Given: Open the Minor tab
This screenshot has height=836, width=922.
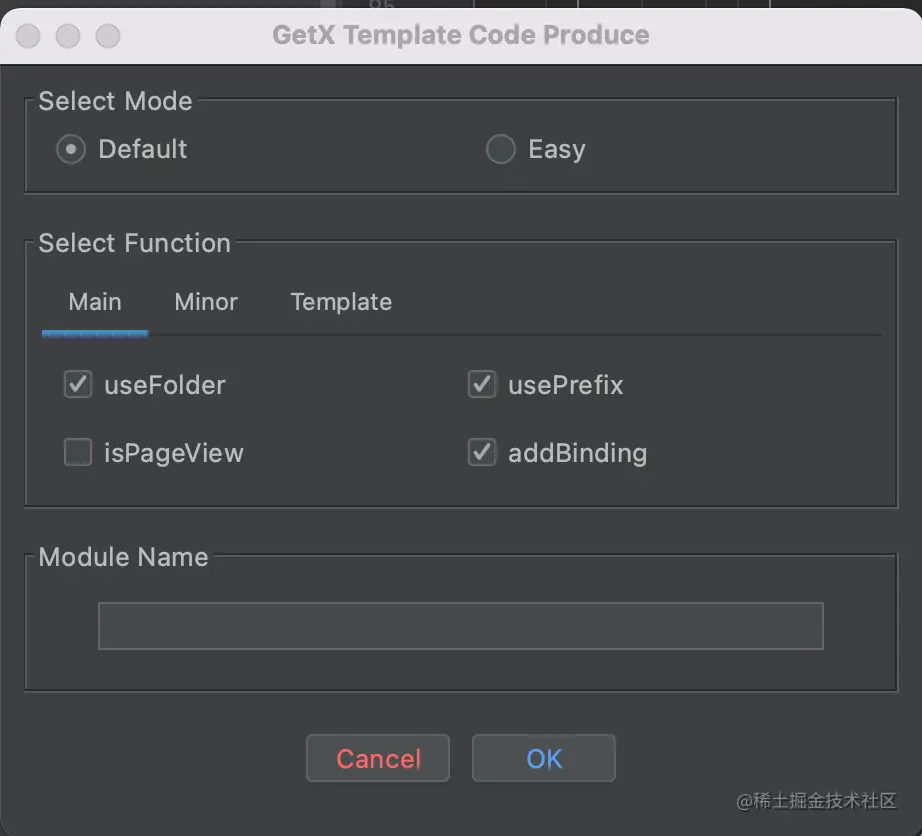Looking at the screenshot, I should 206,302.
